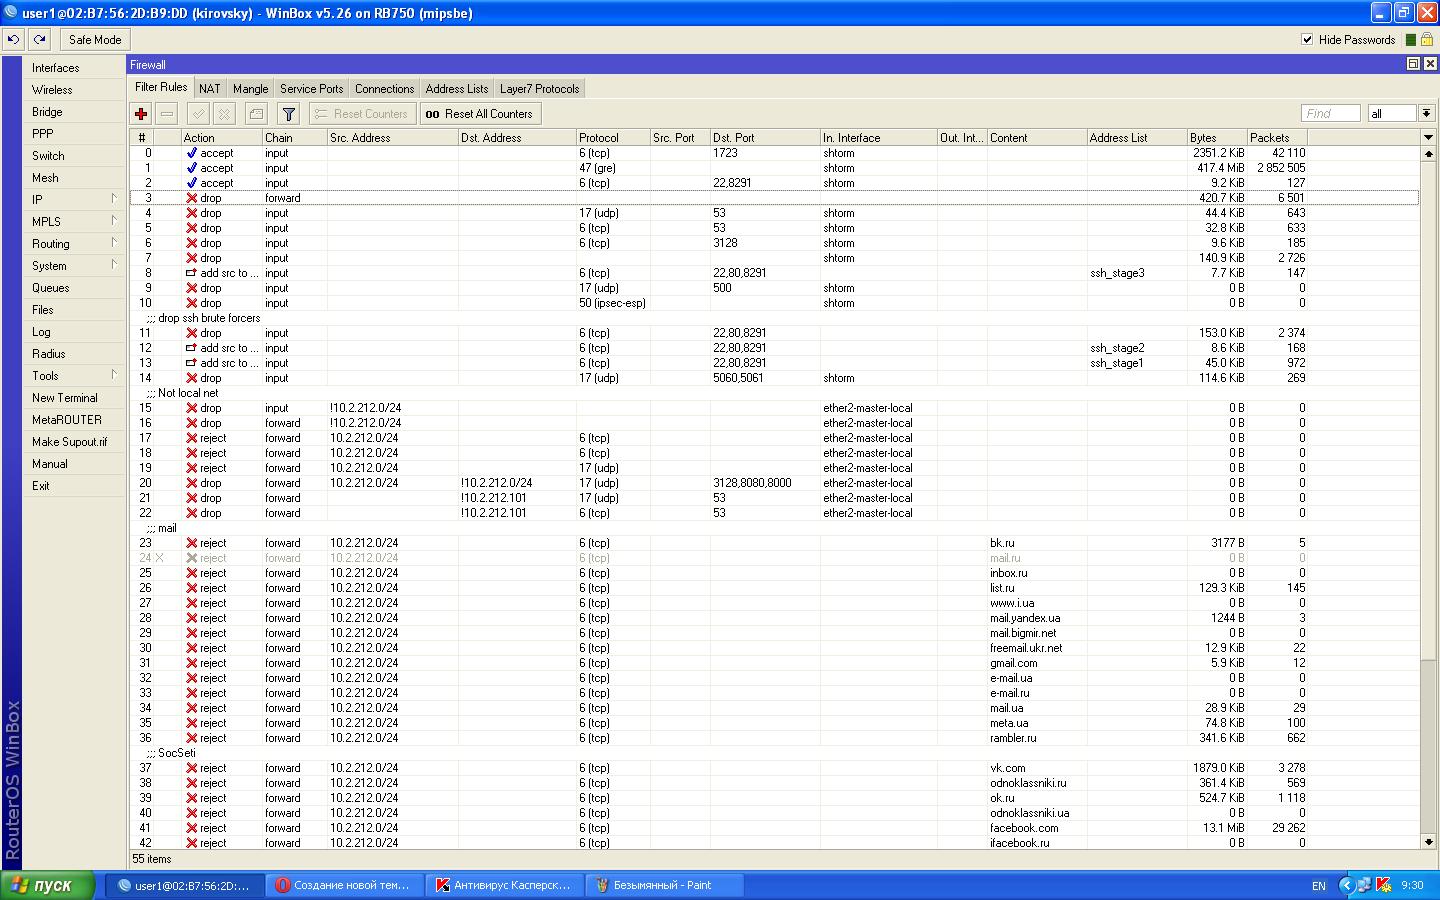Click the vertical scrollbar up arrow
1440x900 pixels.
point(1428,154)
